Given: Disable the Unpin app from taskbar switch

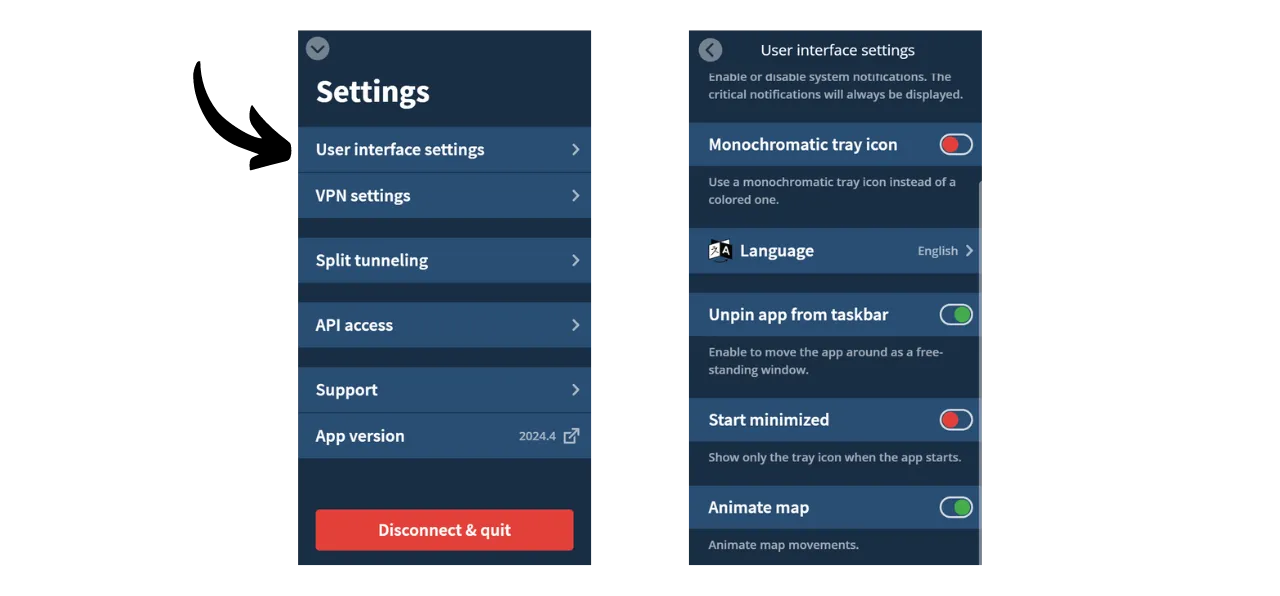Looking at the screenshot, I should coord(955,315).
